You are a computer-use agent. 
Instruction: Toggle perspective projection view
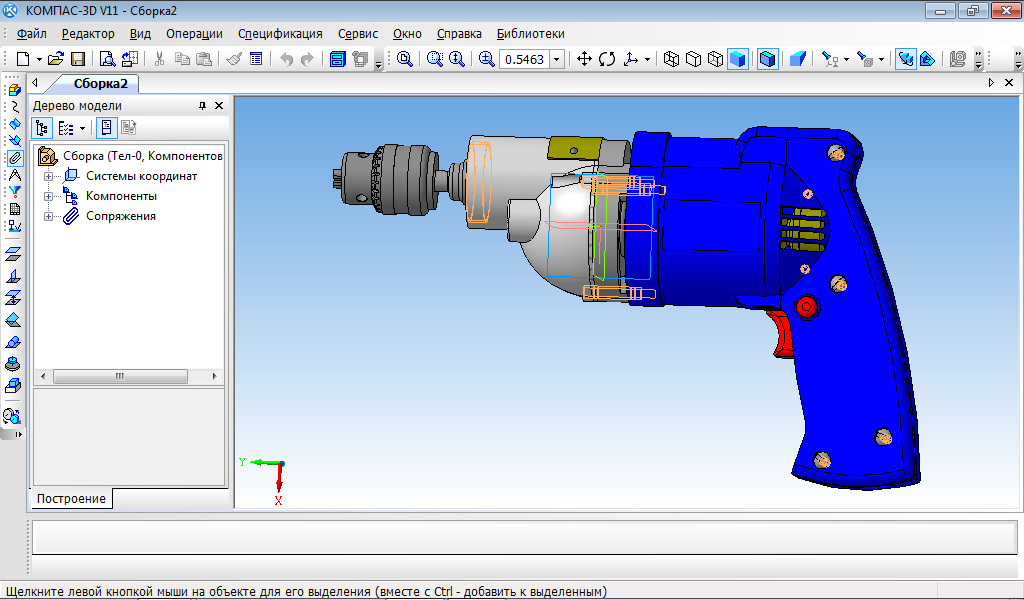(x=797, y=59)
